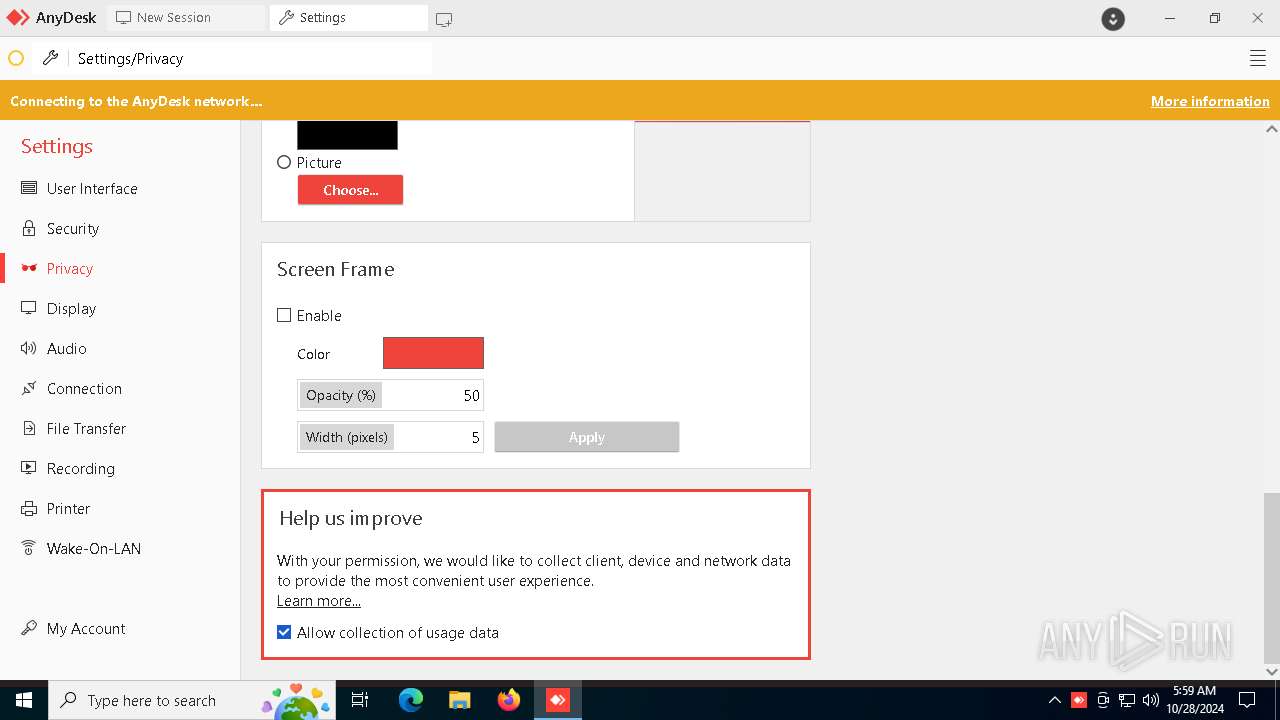
Task: Launch Microsoft Edge from the taskbar
Action: [x=411, y=700]
